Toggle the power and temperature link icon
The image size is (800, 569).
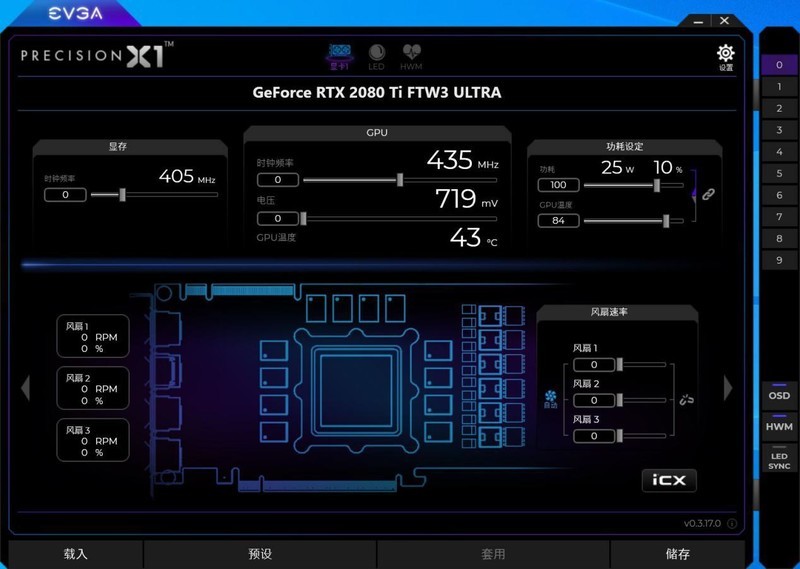pos(708,194)
